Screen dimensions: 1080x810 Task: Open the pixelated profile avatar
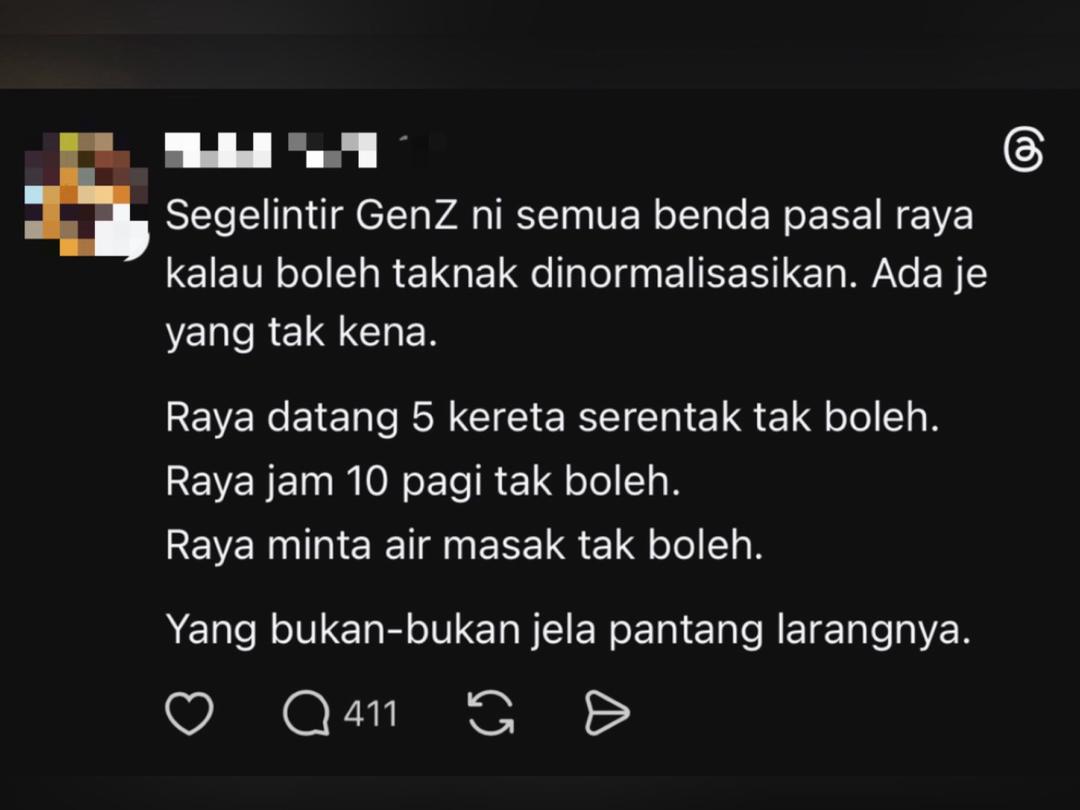pyautogui.click(x=85, y=194)
